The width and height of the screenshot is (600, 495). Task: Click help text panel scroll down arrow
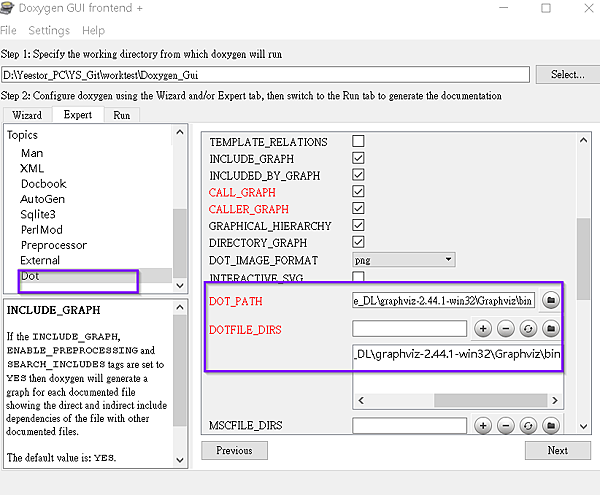180,460
